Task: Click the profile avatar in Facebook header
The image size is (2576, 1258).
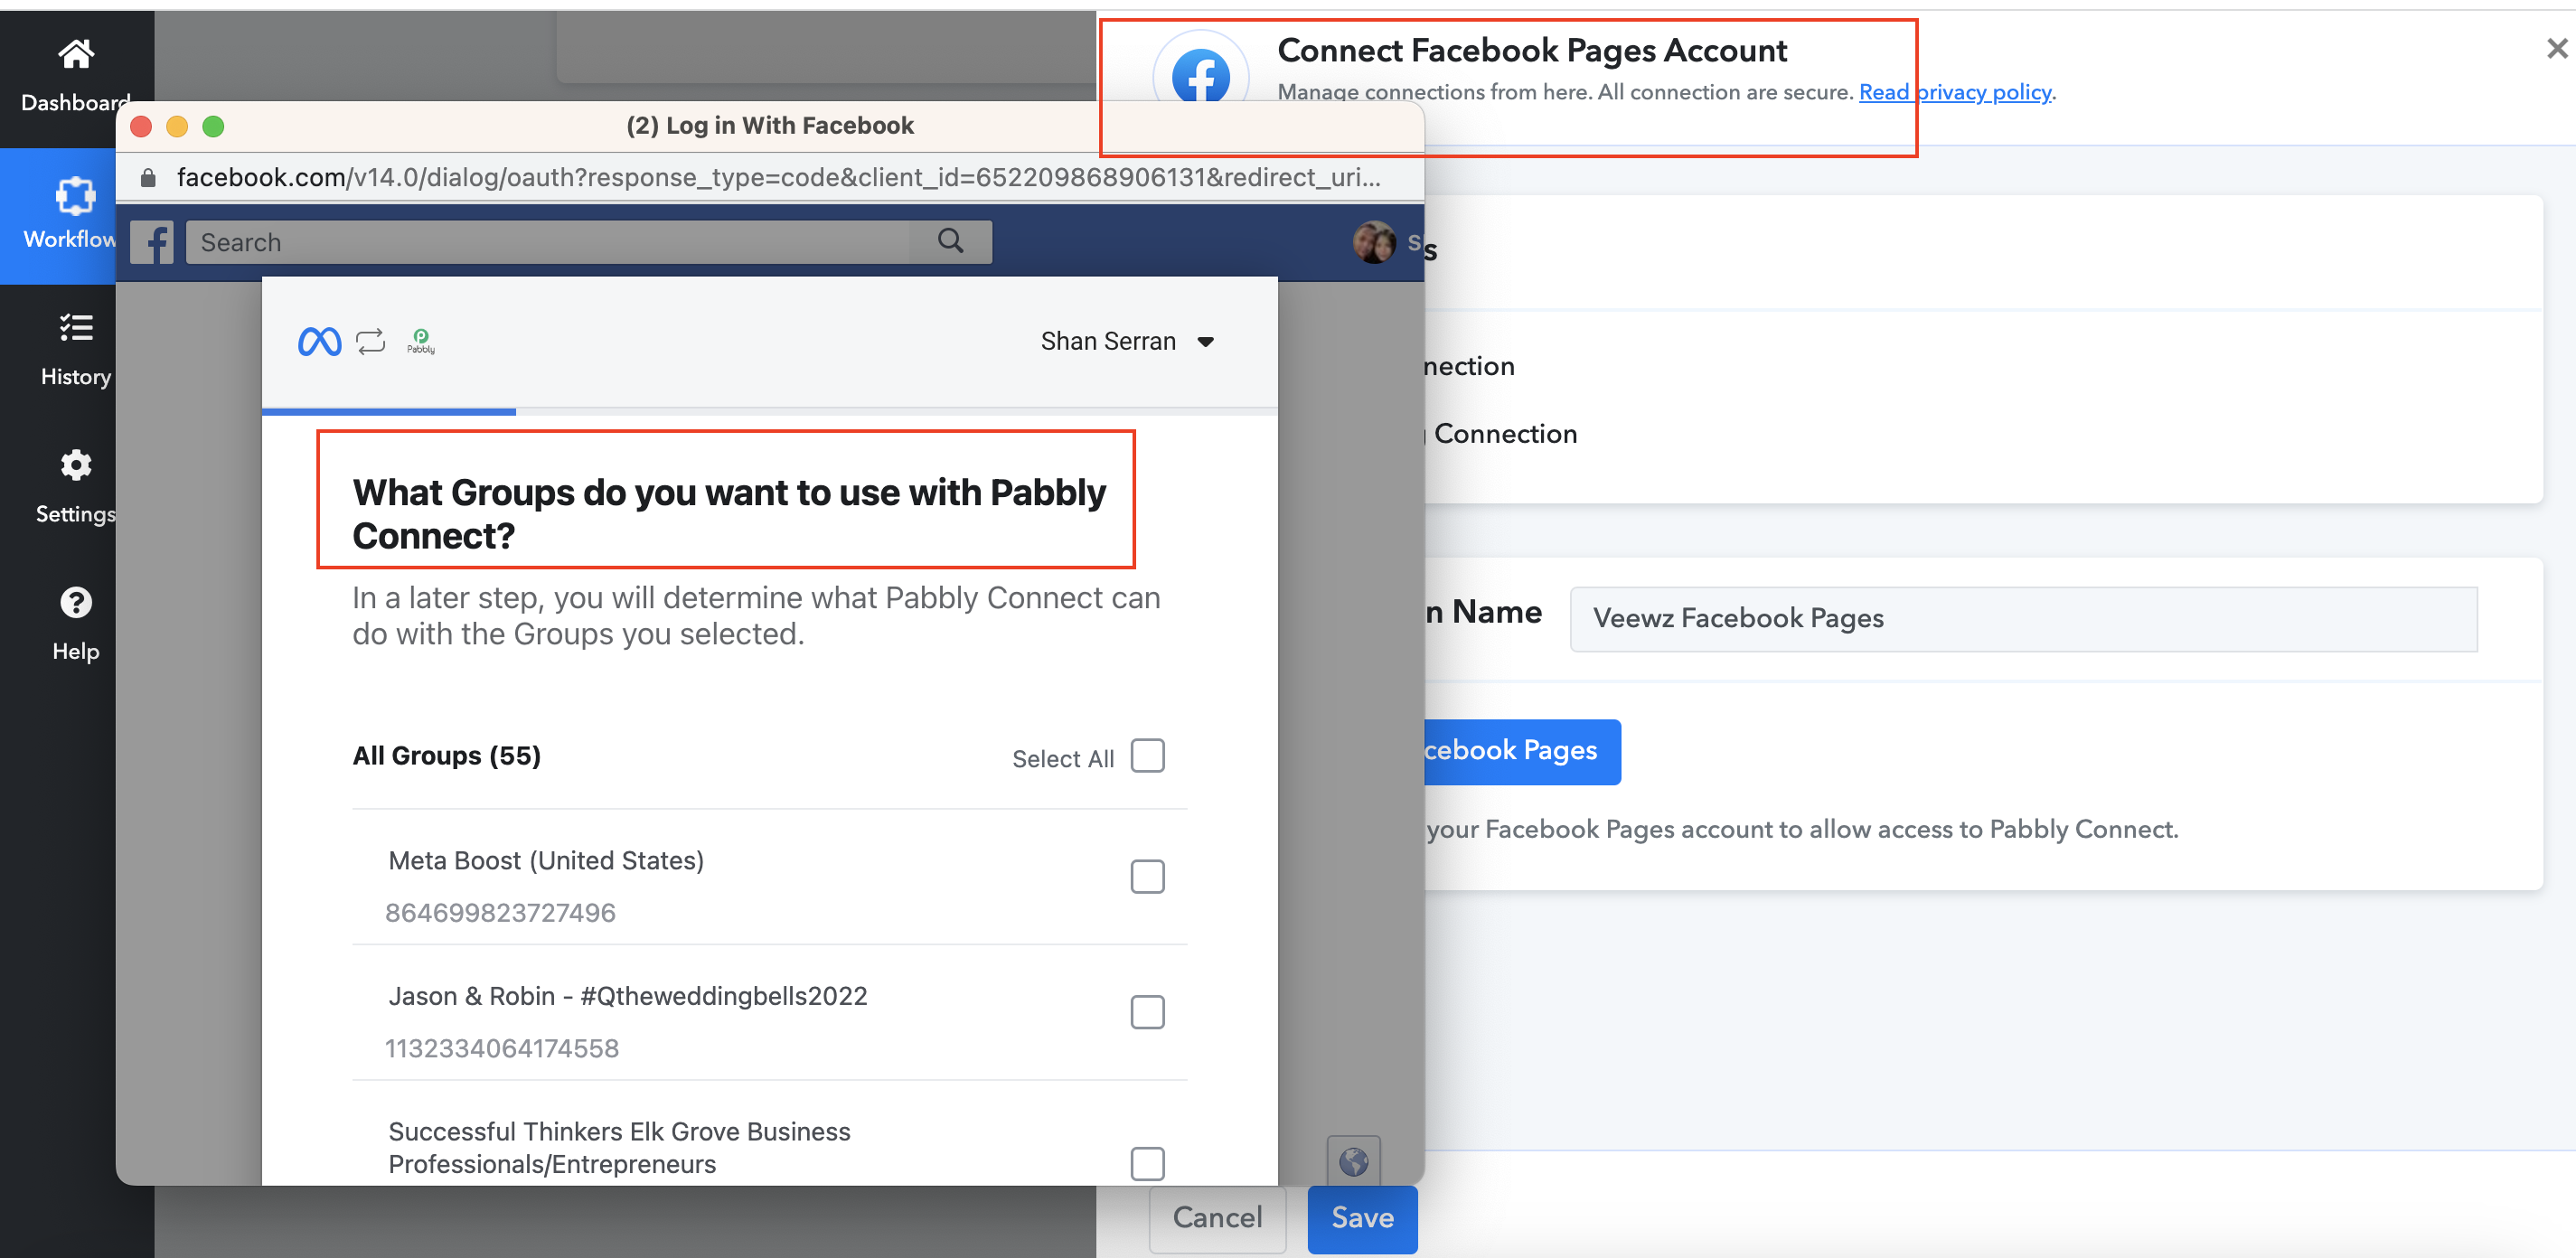Action: pyautogui.click(x=1374, y=242)
